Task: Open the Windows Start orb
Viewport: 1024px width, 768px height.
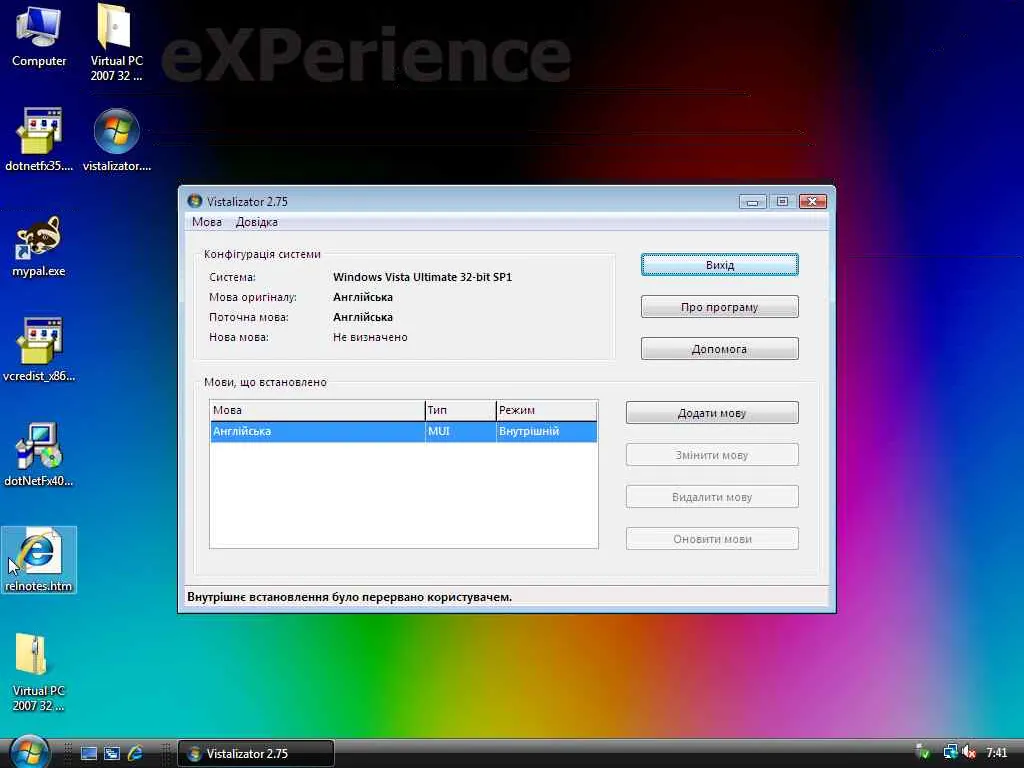Action: coord(29,752)
